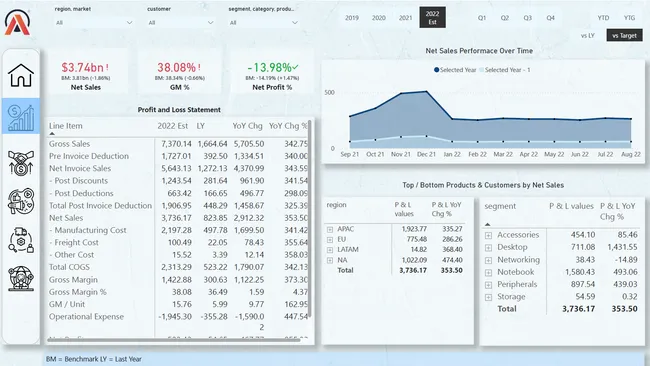
Task: Select the GM / Unit row
Action: [x=178, y=304]
